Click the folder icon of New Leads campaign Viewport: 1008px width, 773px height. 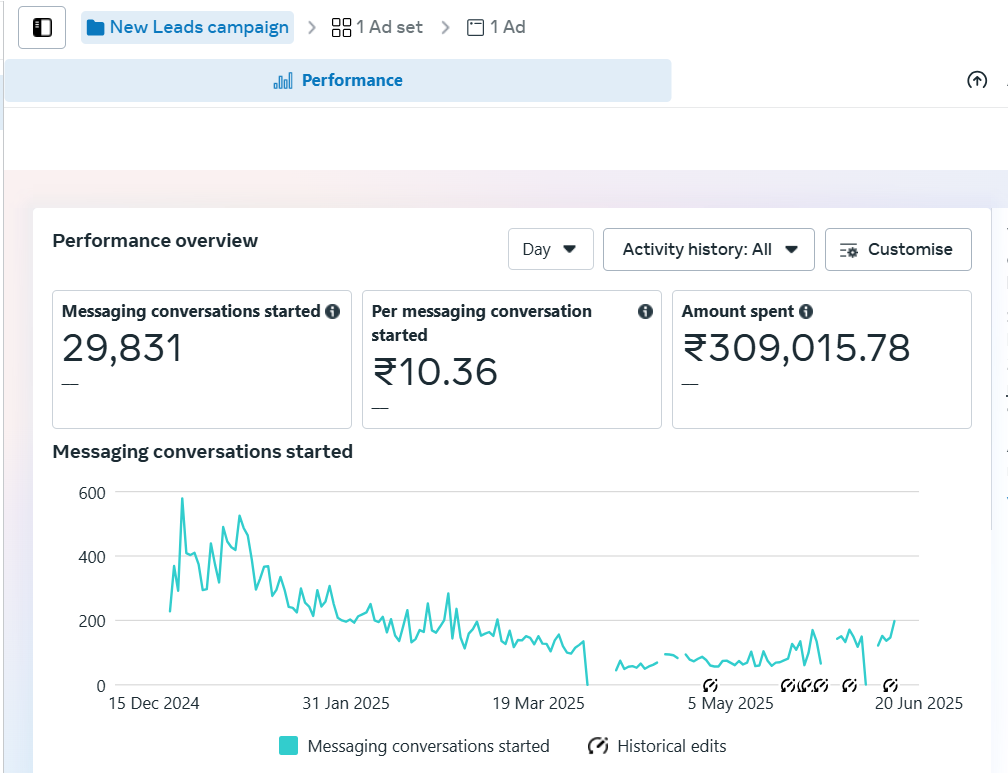pyautogui.click(x=96, y=28)
